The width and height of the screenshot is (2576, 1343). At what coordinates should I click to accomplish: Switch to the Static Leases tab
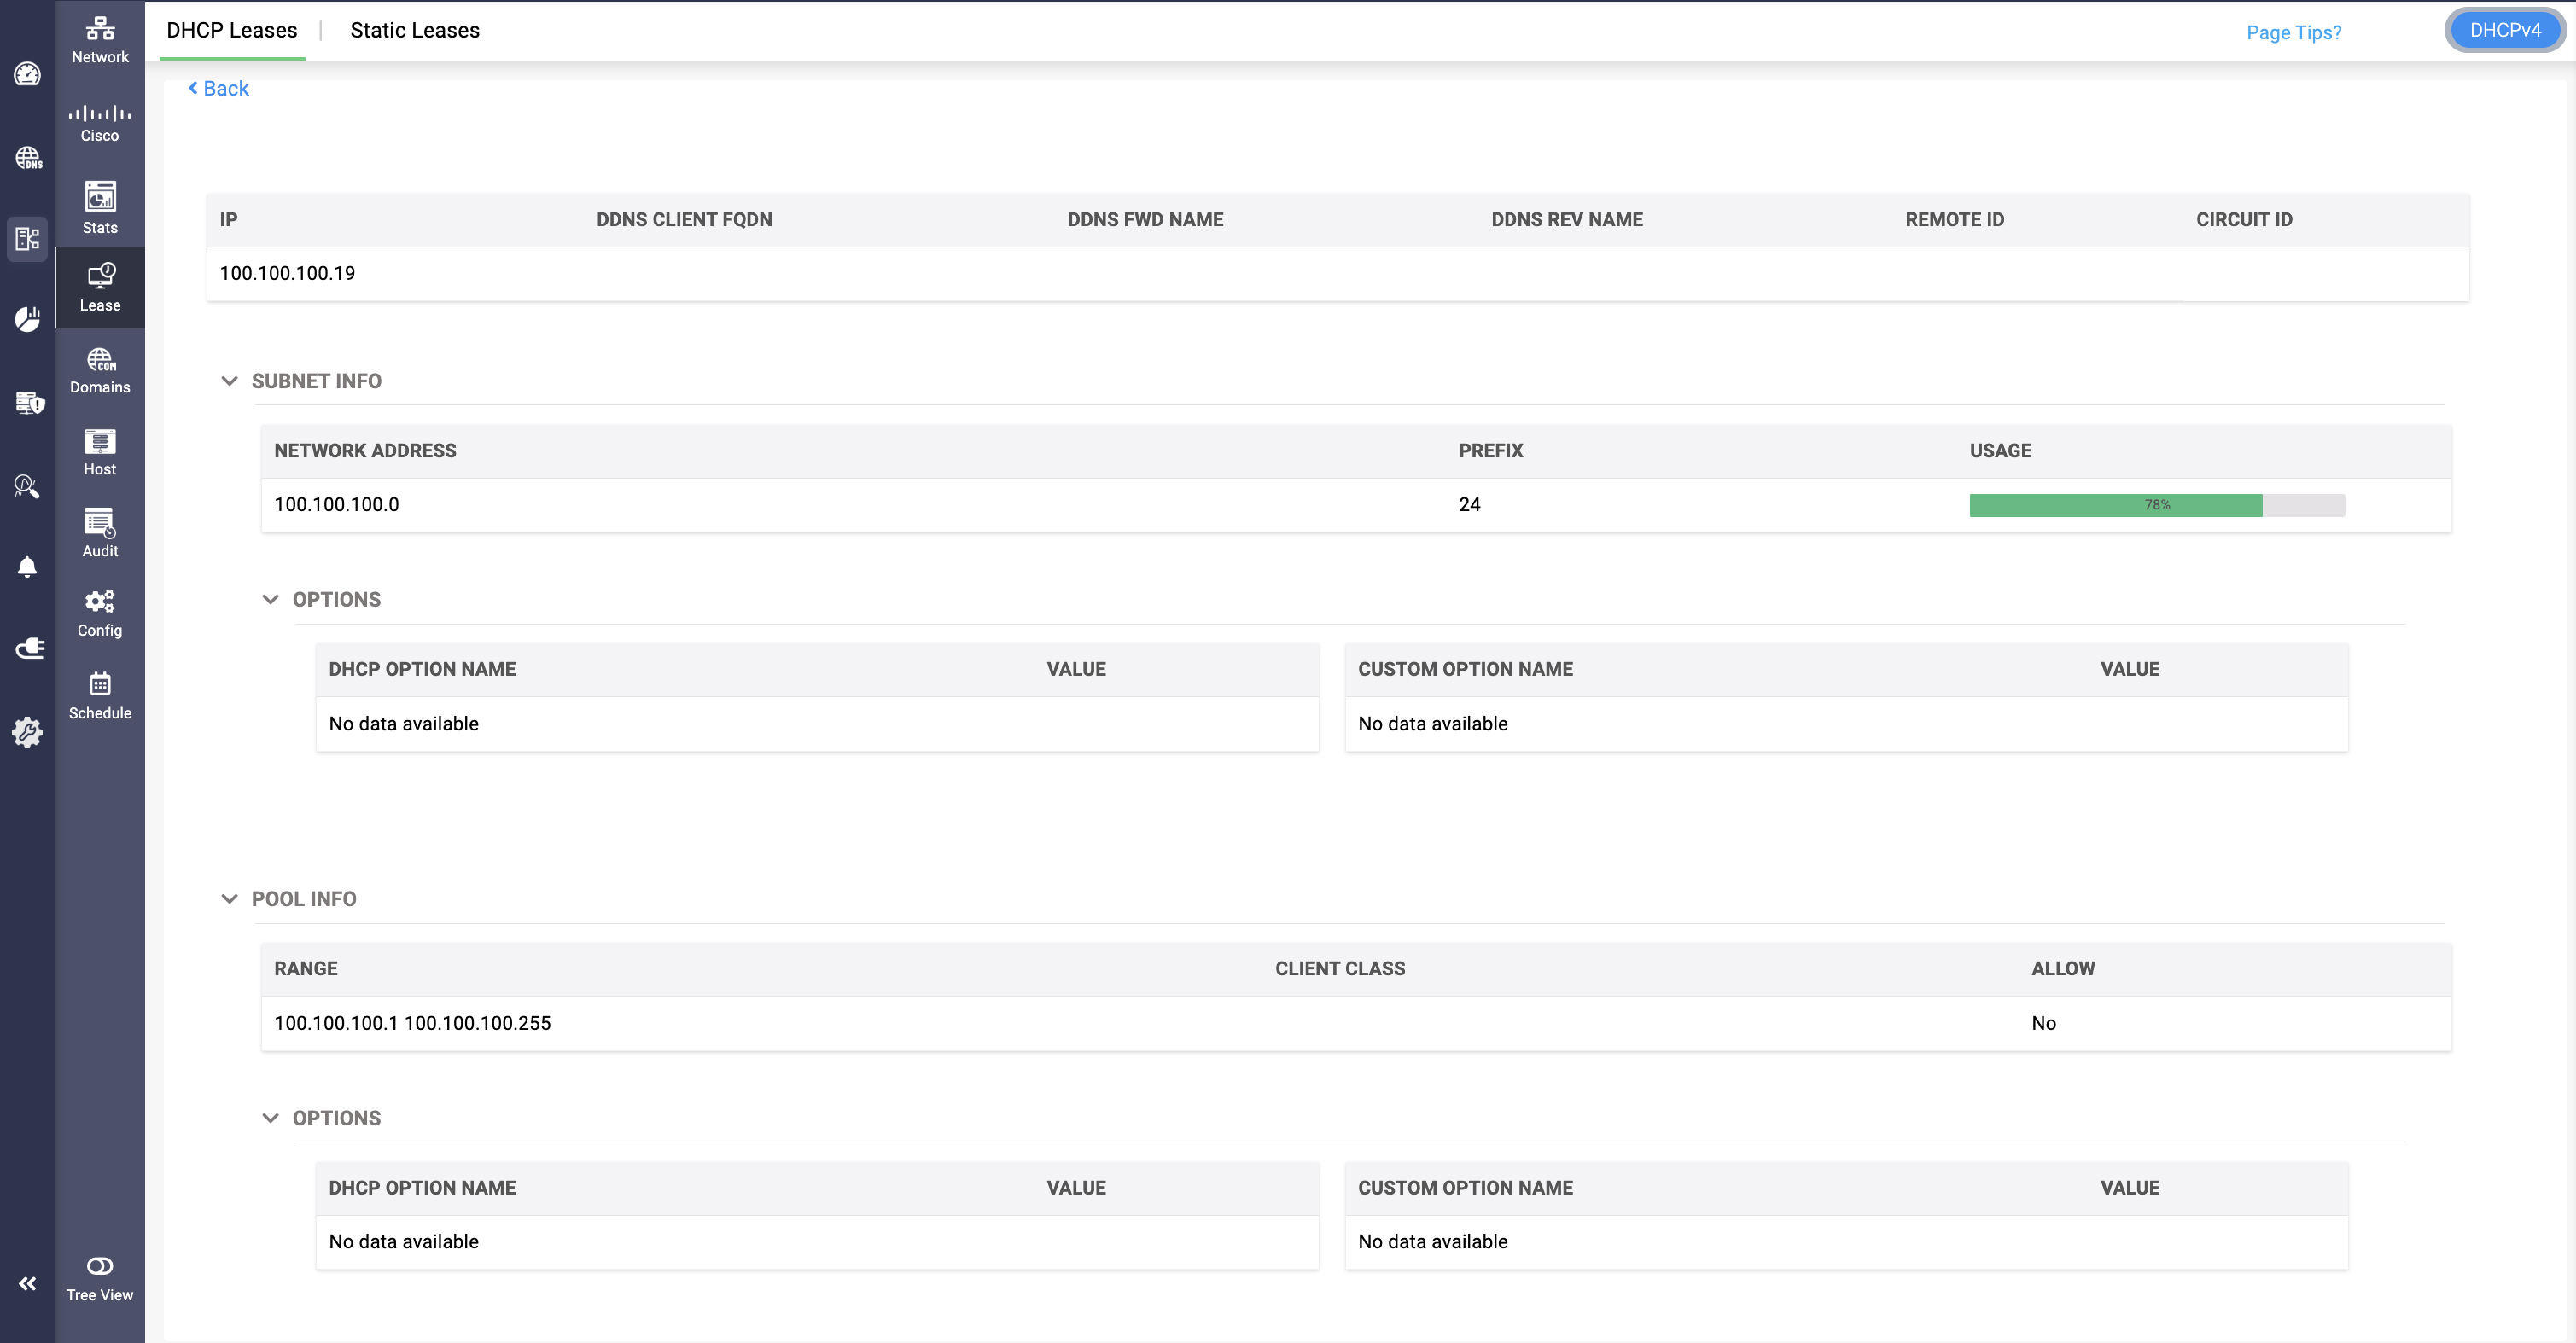coord(415,30)
